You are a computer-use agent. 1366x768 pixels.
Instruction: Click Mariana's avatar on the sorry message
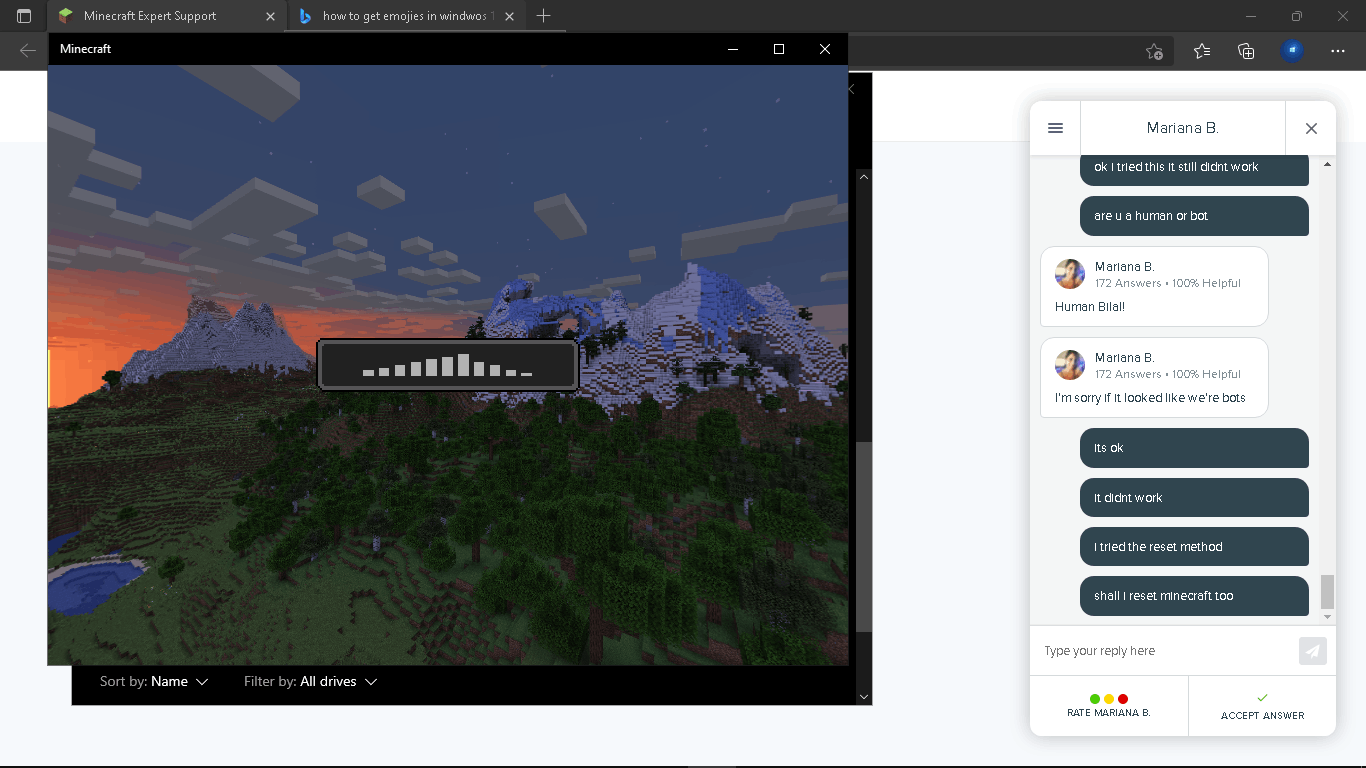1070,365
